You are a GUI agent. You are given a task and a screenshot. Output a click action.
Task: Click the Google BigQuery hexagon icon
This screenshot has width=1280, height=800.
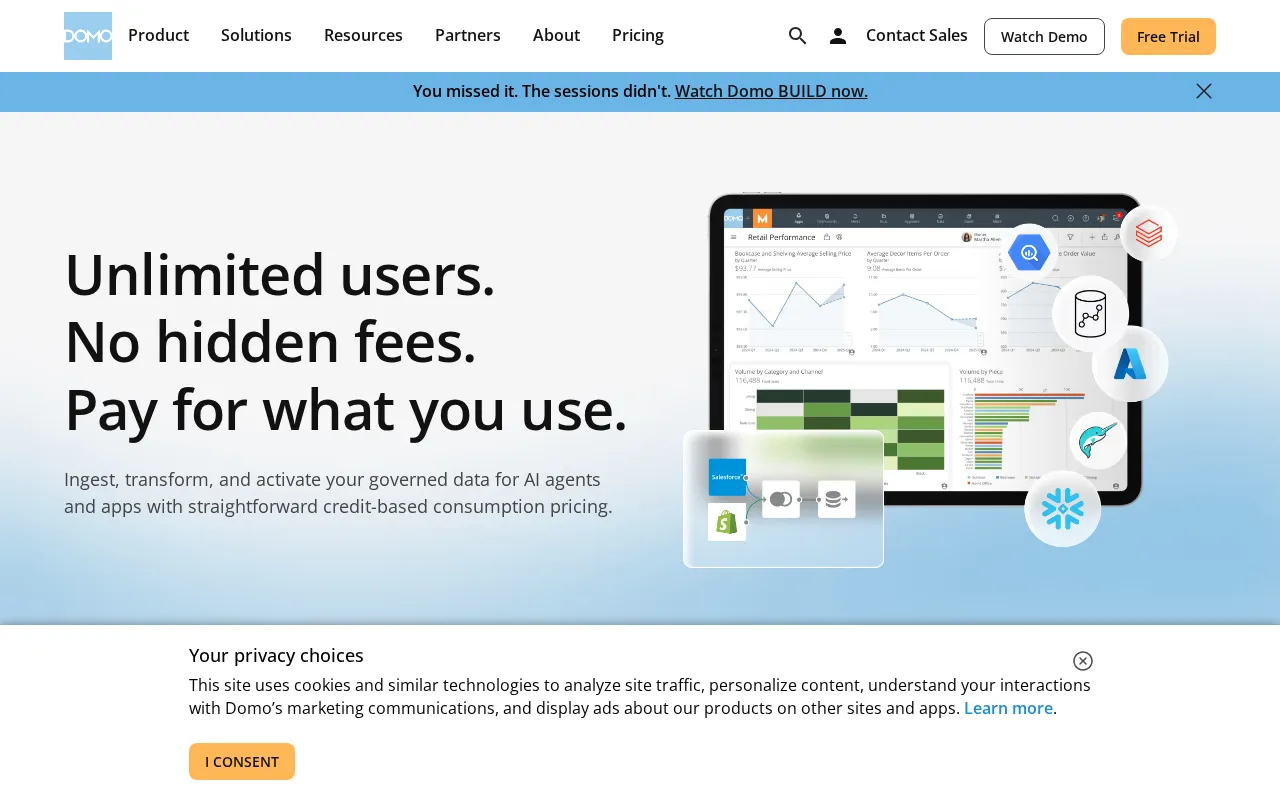[x=1029, y=253]
